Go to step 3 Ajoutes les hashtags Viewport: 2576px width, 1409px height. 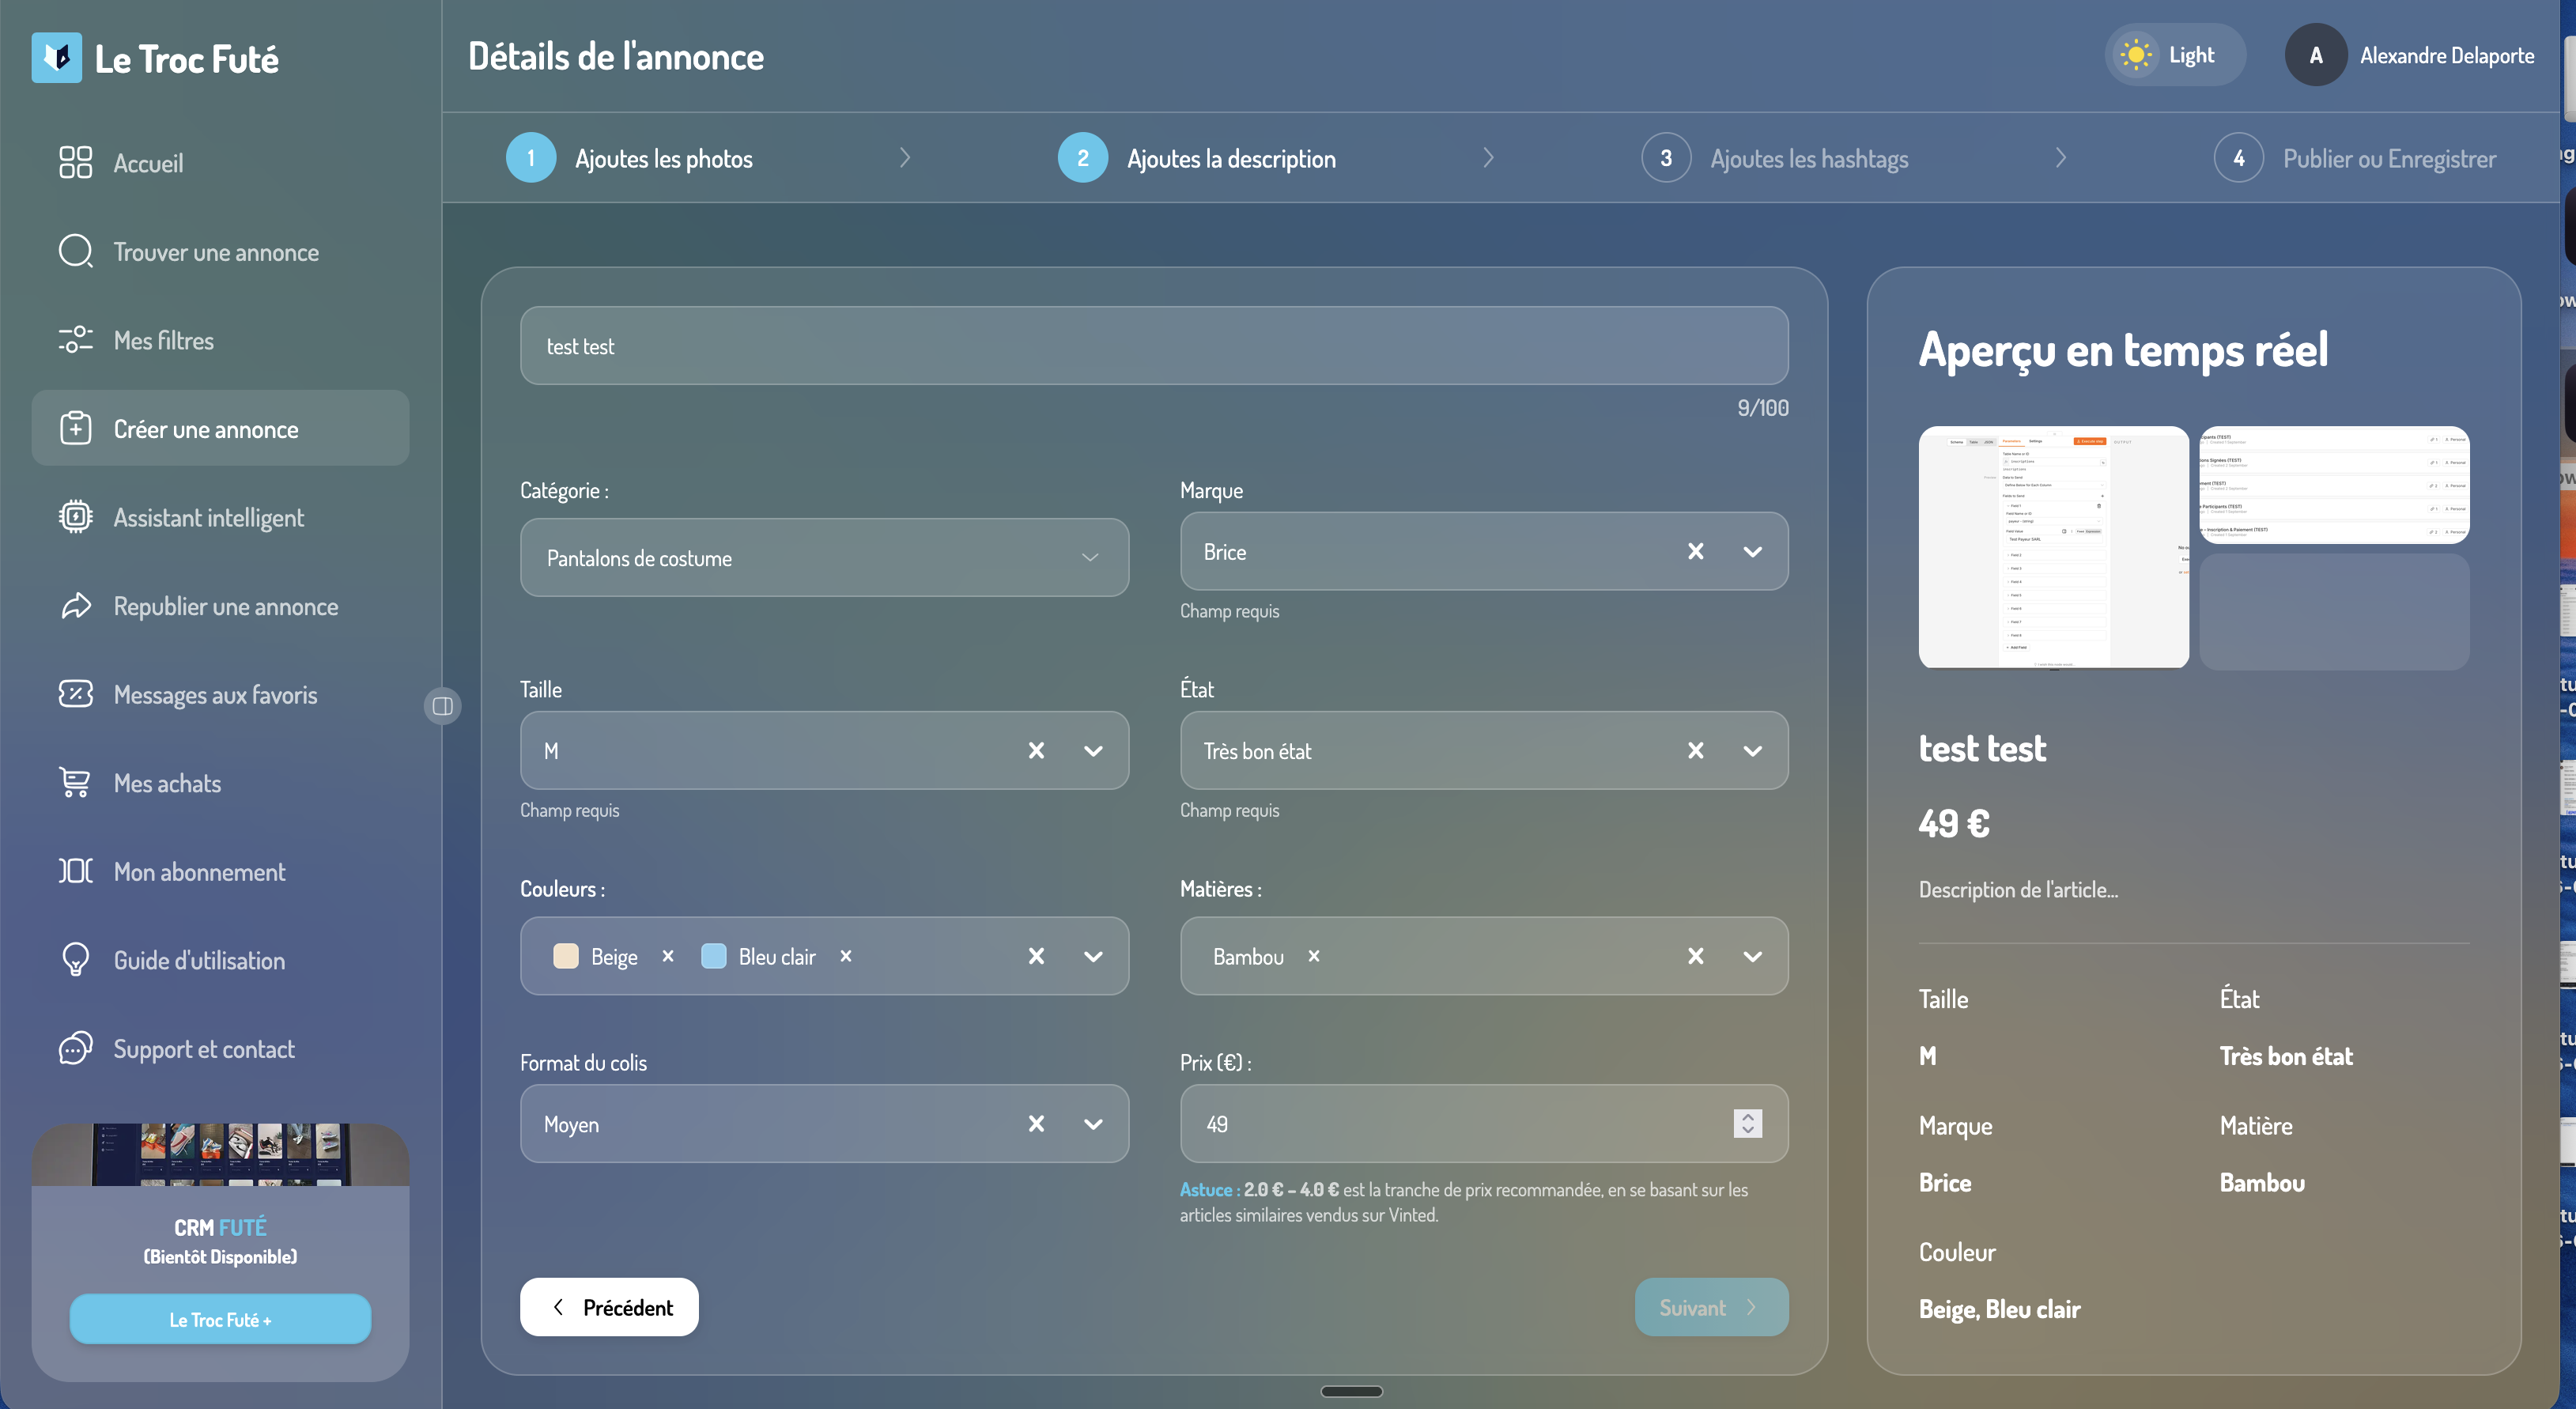pos(1775,158)
